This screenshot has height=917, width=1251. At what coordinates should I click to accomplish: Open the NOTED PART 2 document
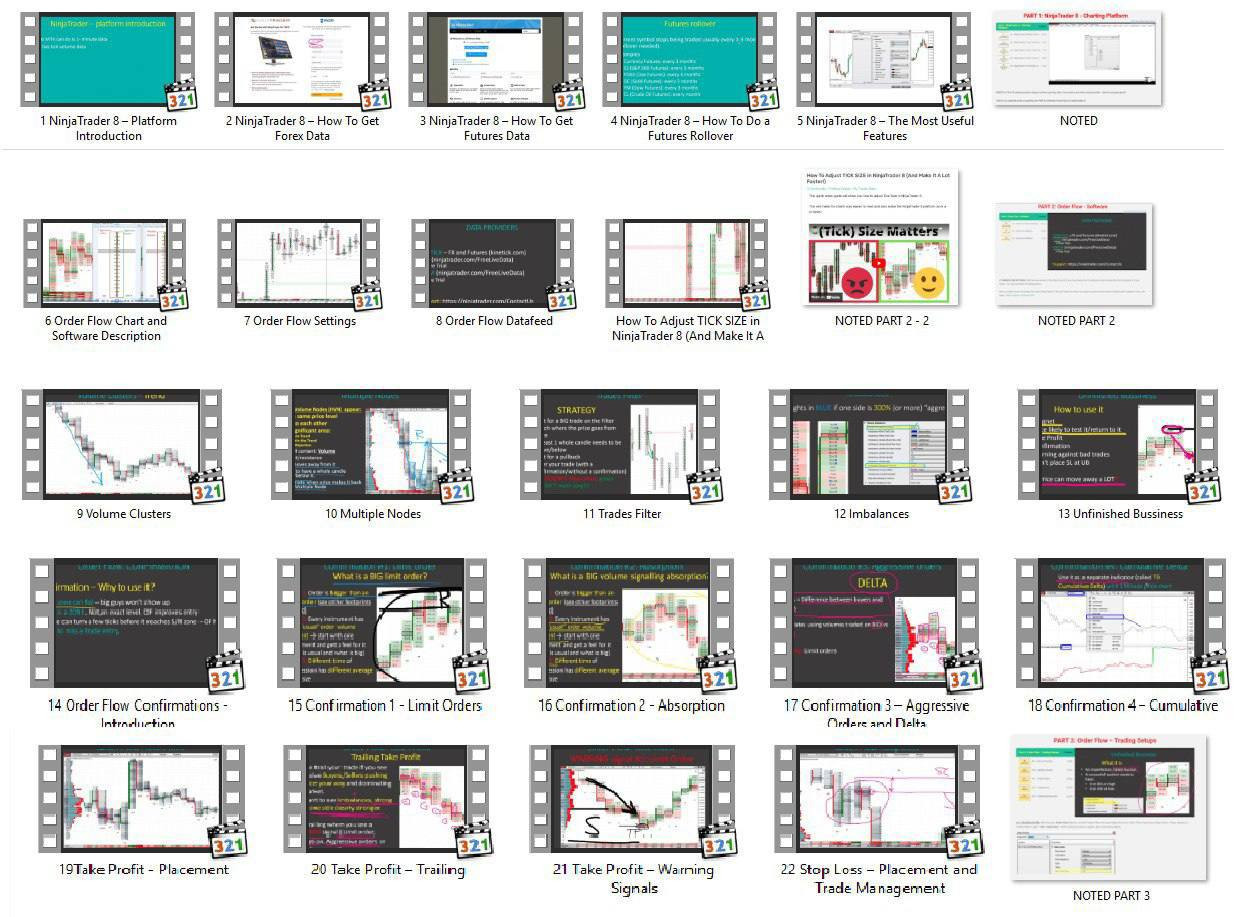(1076, 255)
